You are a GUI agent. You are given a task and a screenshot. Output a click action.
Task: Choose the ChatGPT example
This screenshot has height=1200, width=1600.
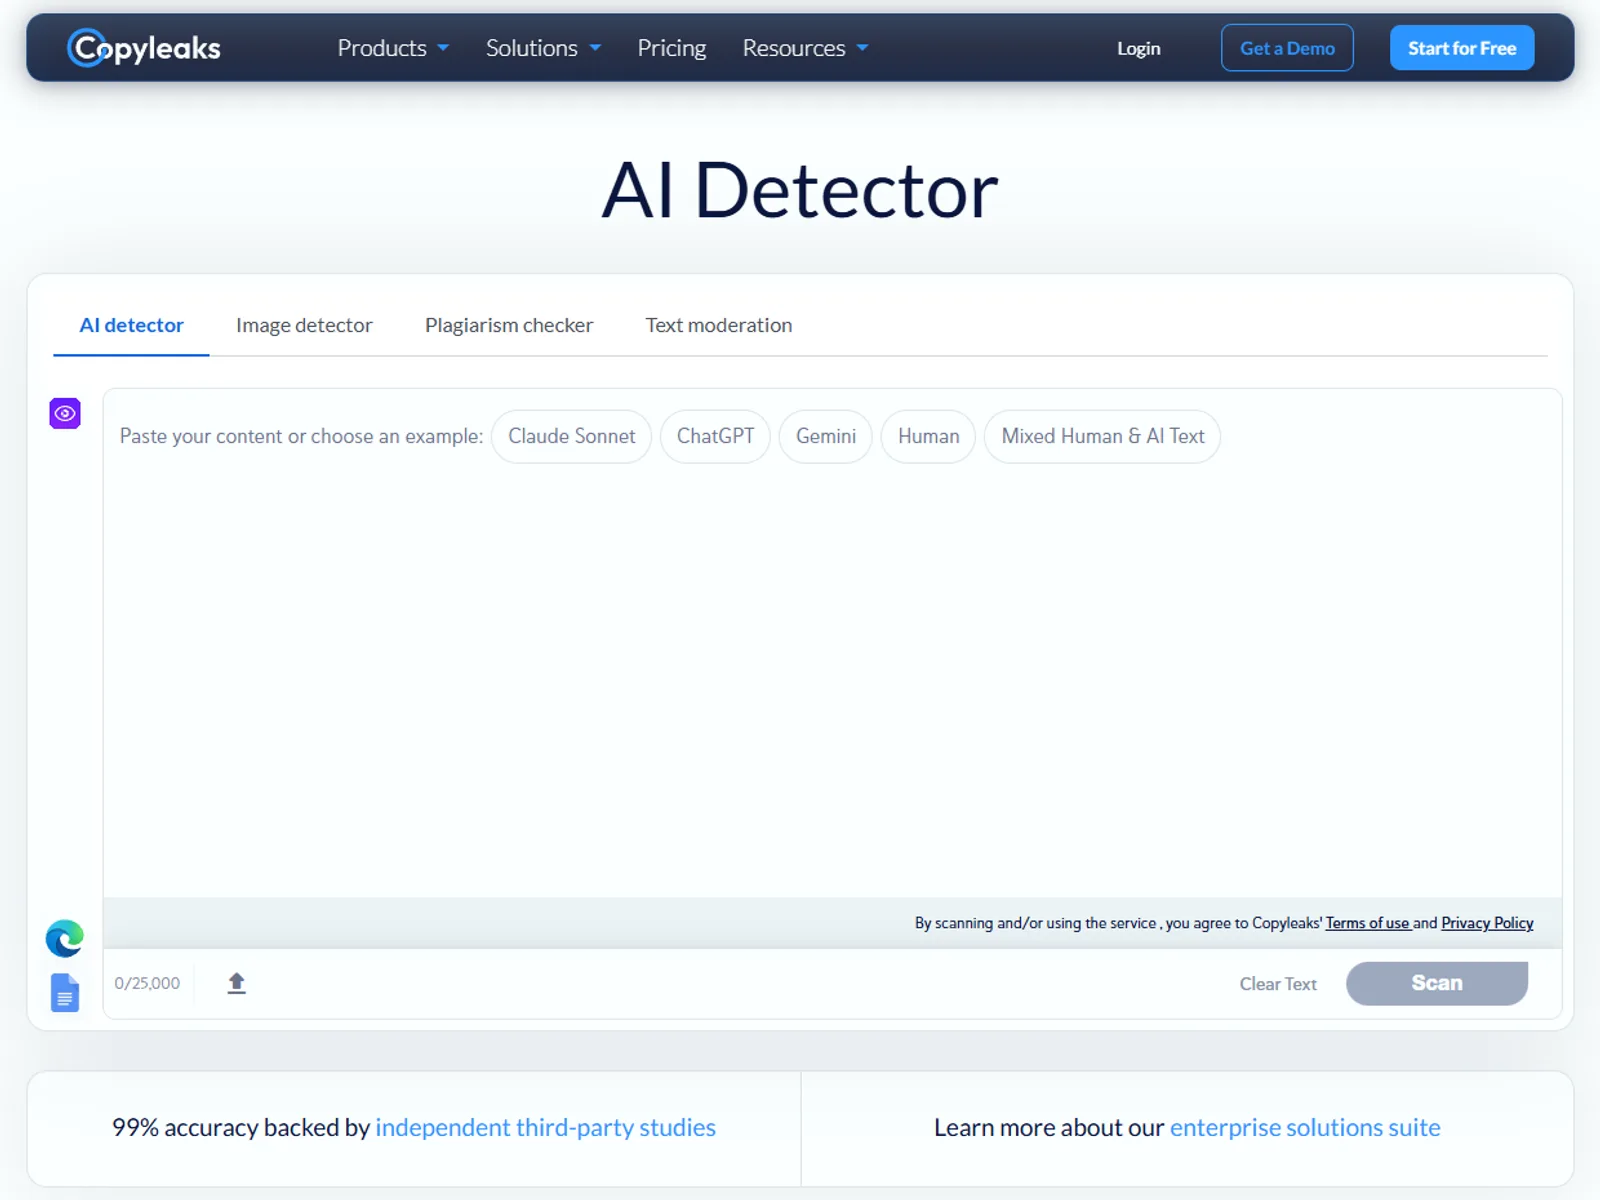(x=715, y=436)
